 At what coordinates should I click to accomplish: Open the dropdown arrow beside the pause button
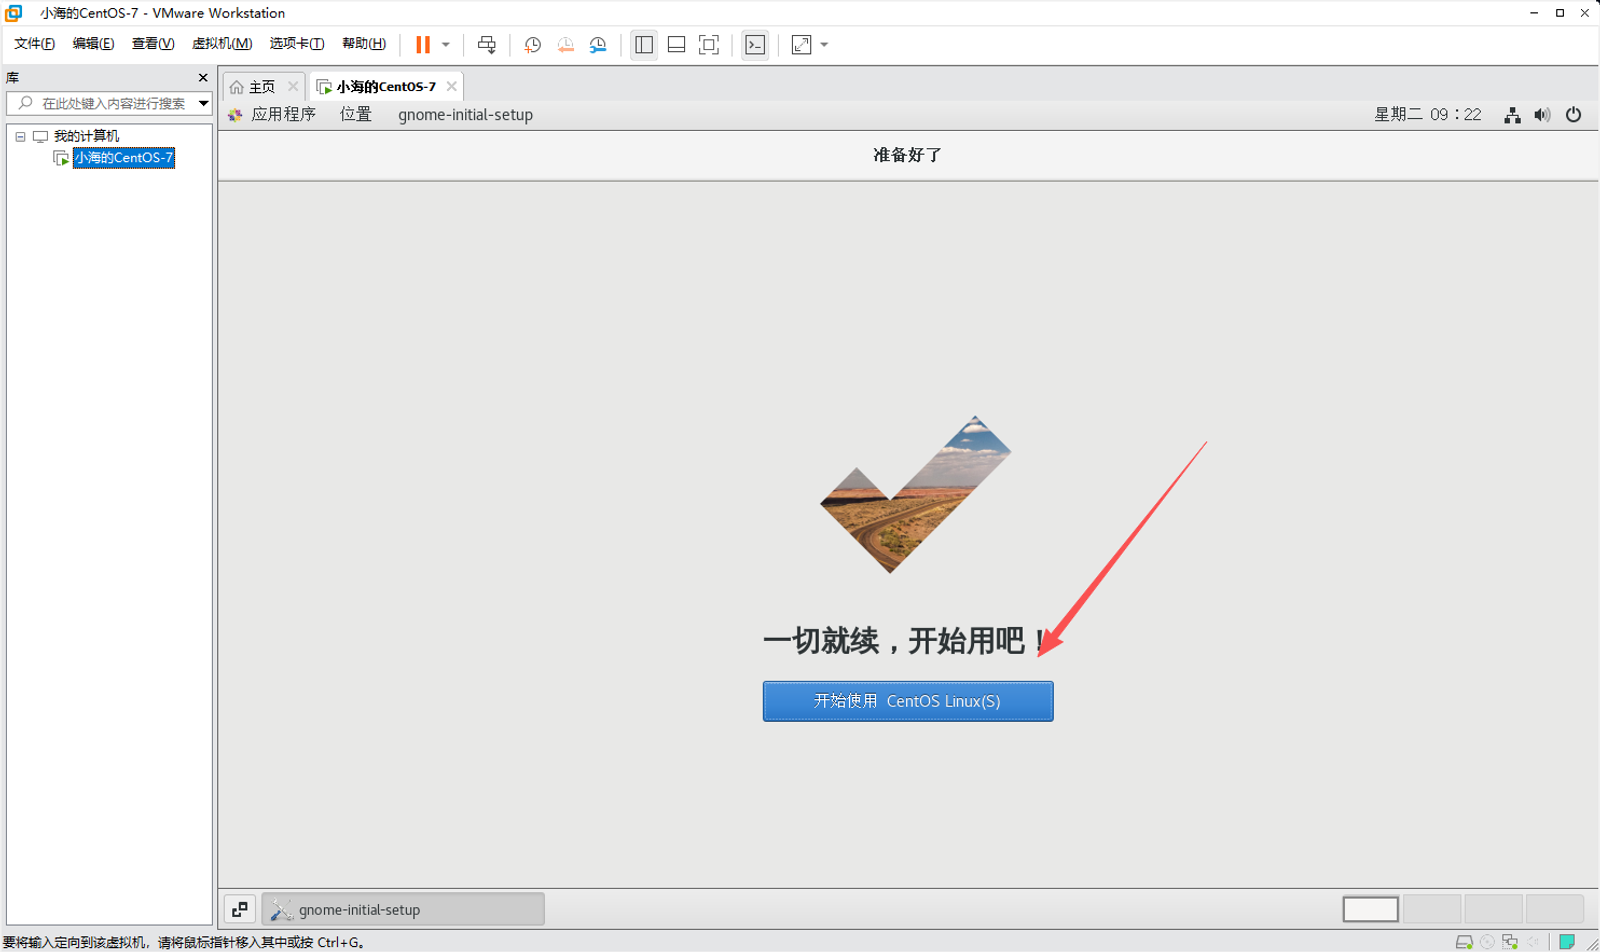tap(446, 45)
